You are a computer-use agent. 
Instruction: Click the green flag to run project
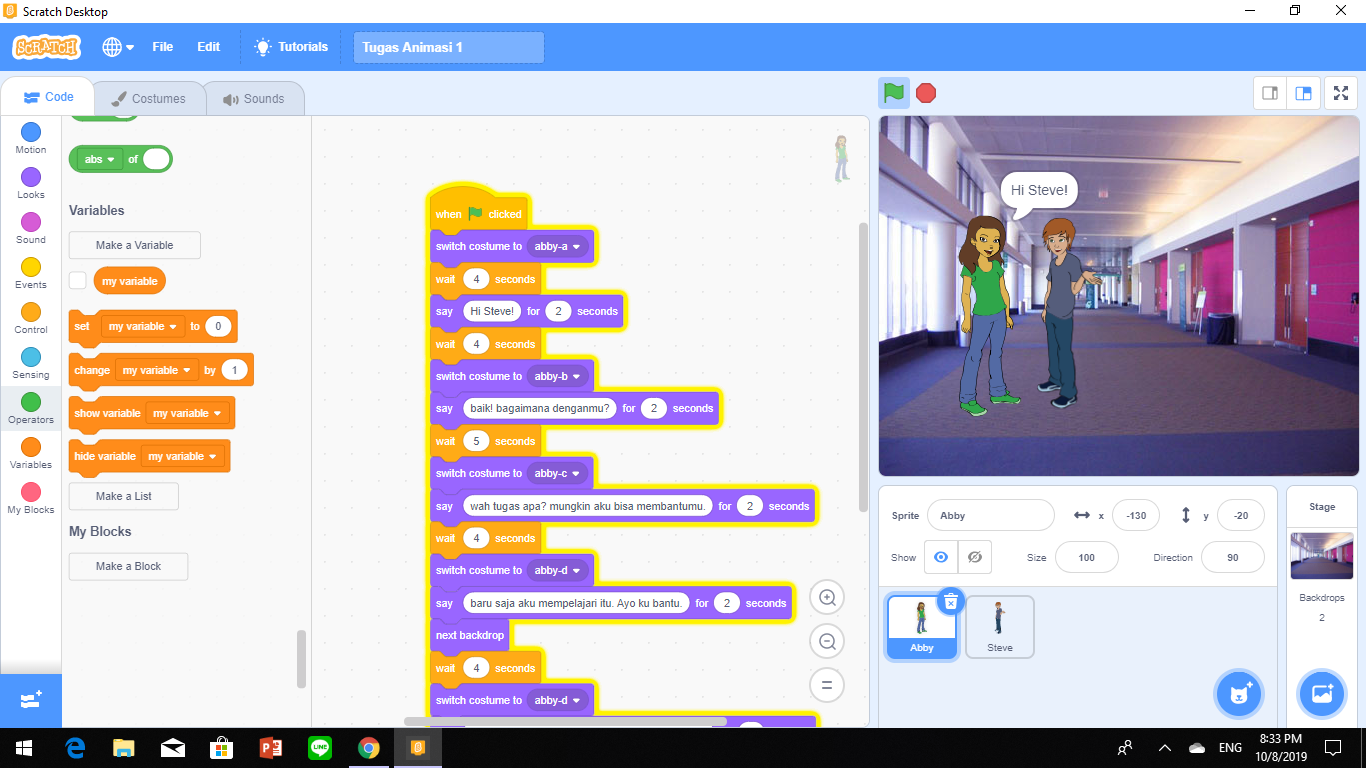[893, 92]
